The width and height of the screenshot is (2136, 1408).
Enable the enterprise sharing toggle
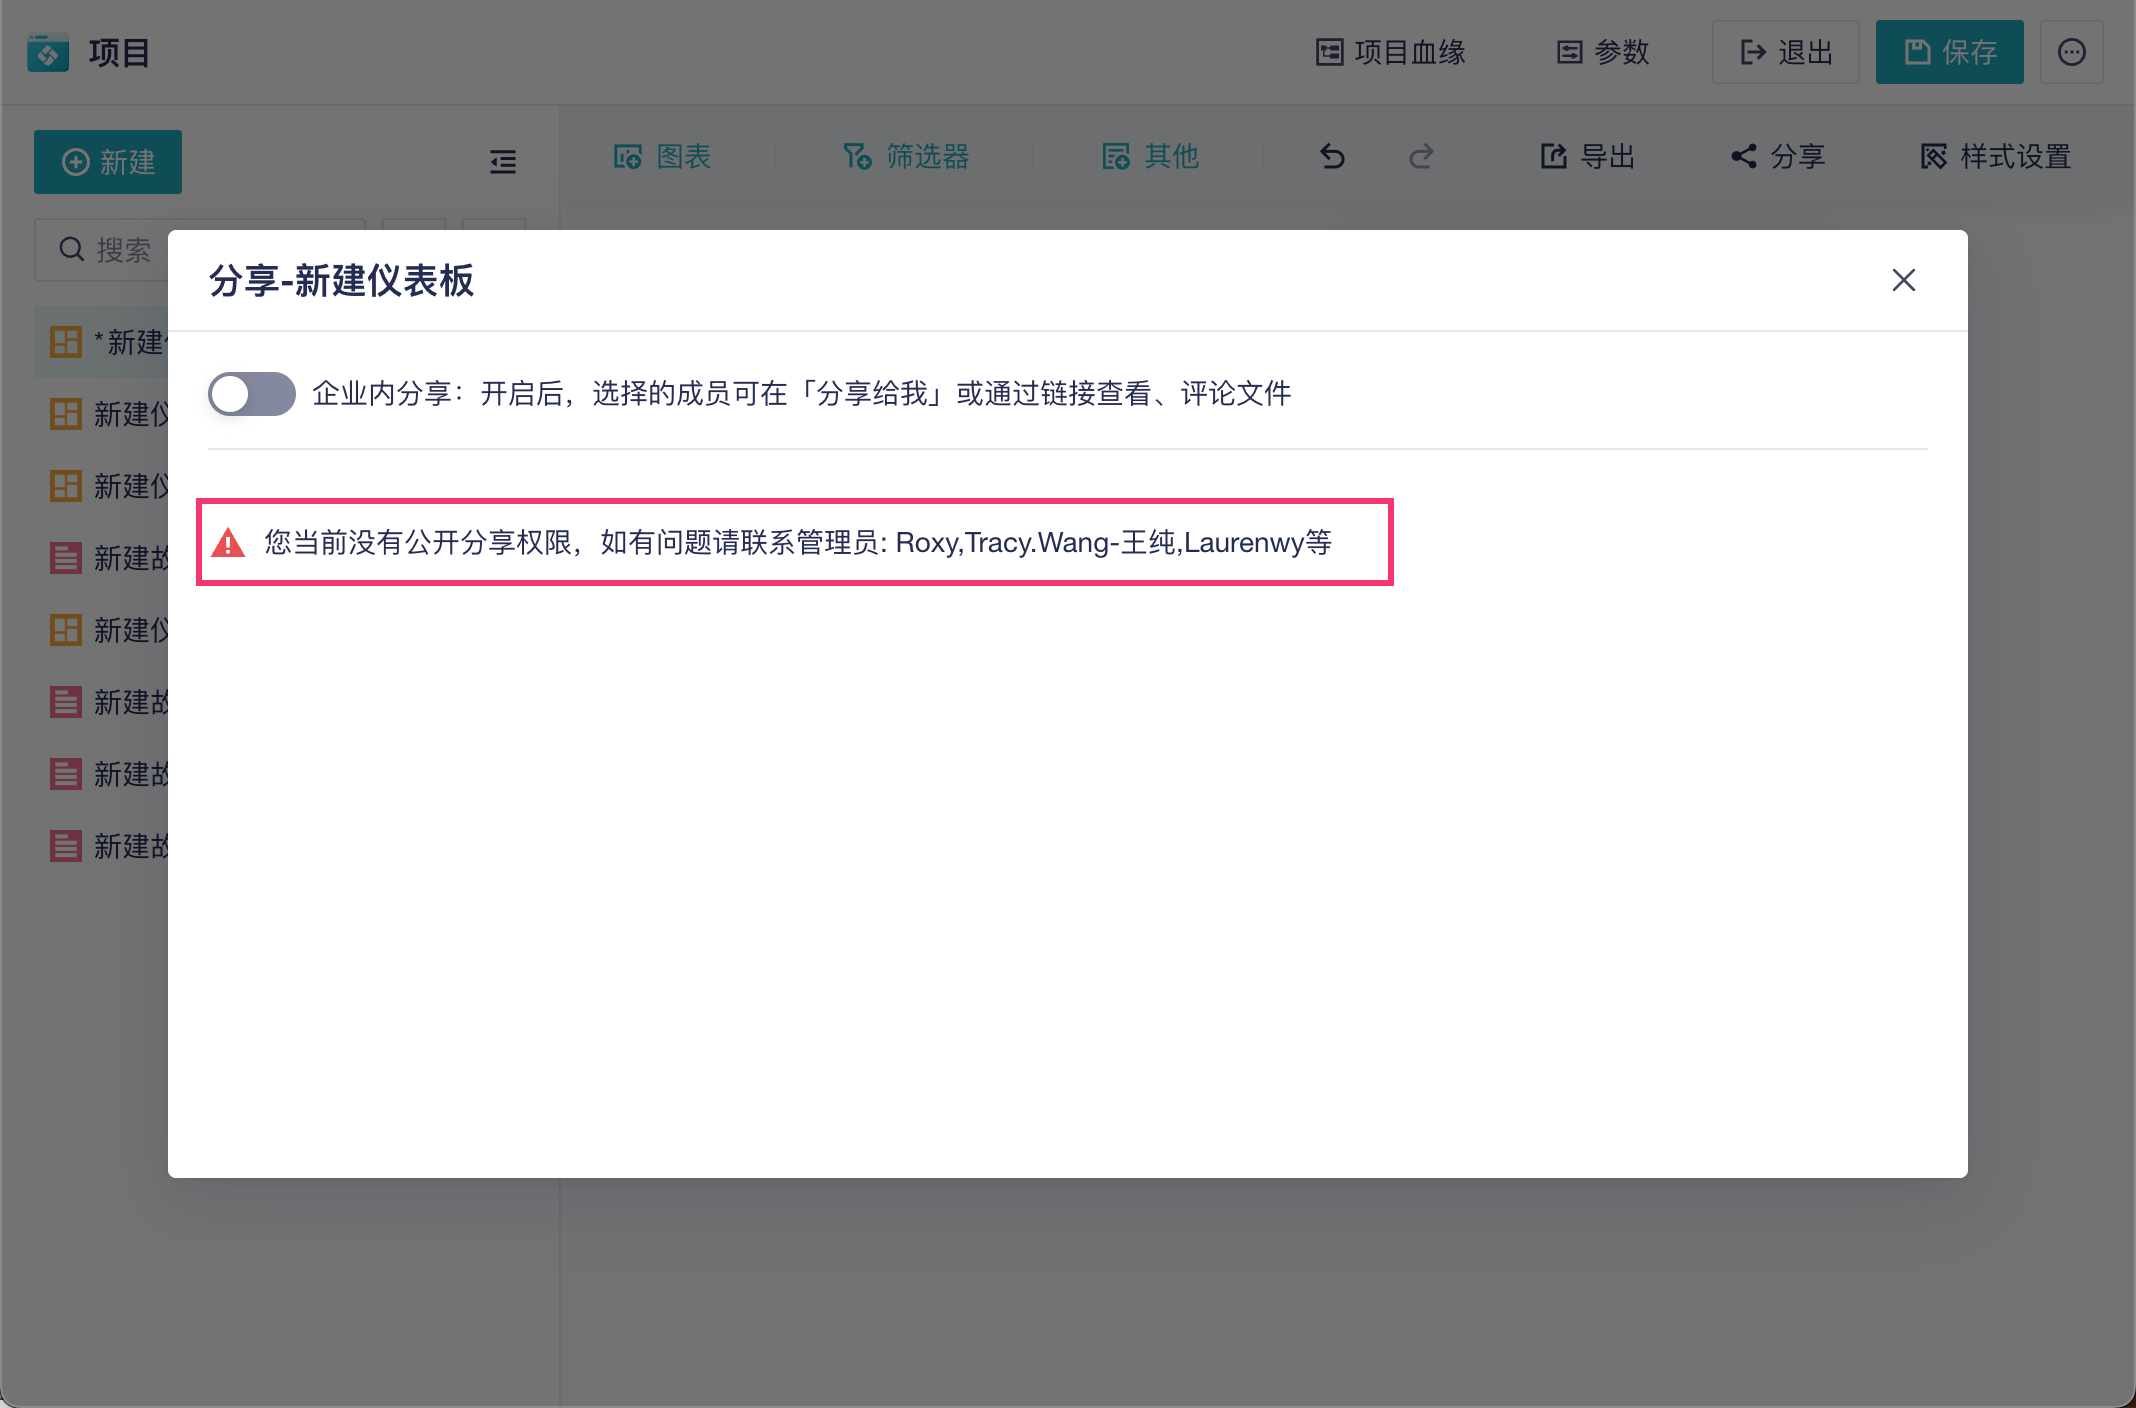tap(251, 394)
